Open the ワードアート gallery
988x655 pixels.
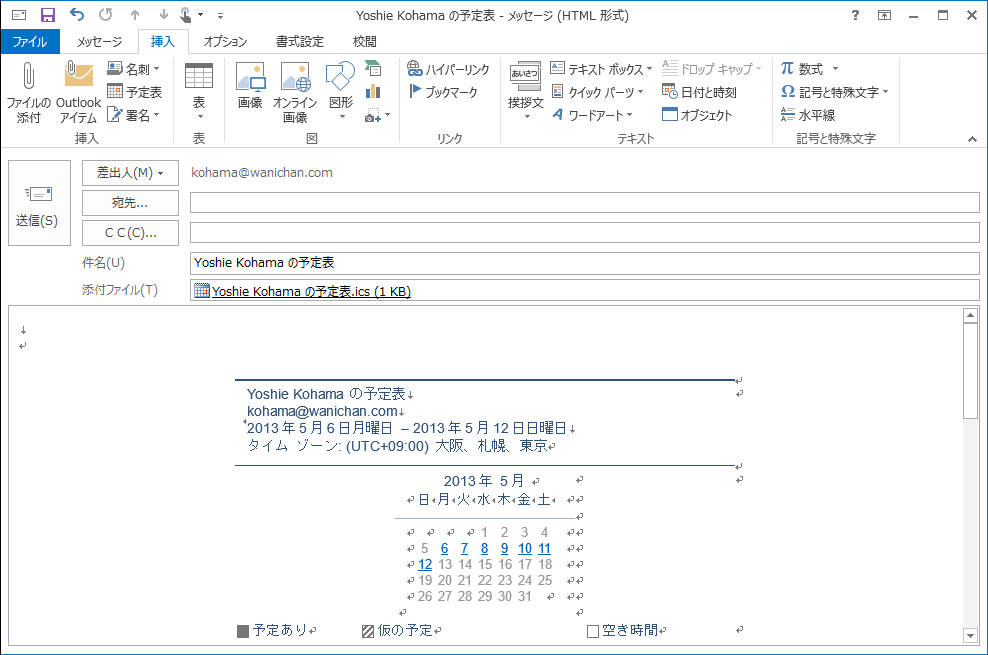(x=592, y=115)
